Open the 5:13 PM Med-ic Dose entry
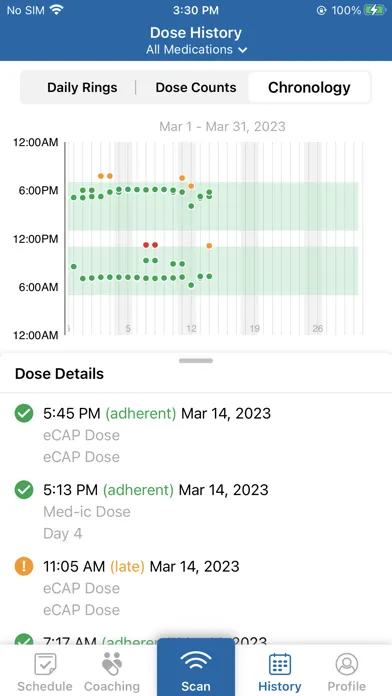Screen dimensions: 392x696 tap(196, 511)
